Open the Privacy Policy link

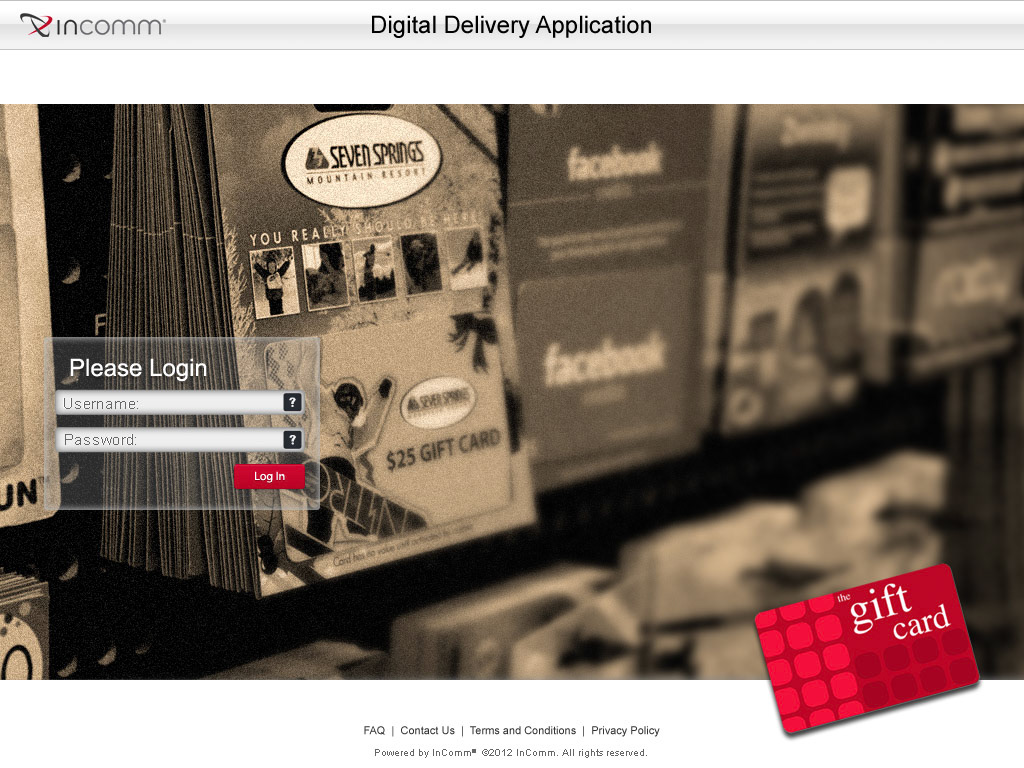coord(625,730)
